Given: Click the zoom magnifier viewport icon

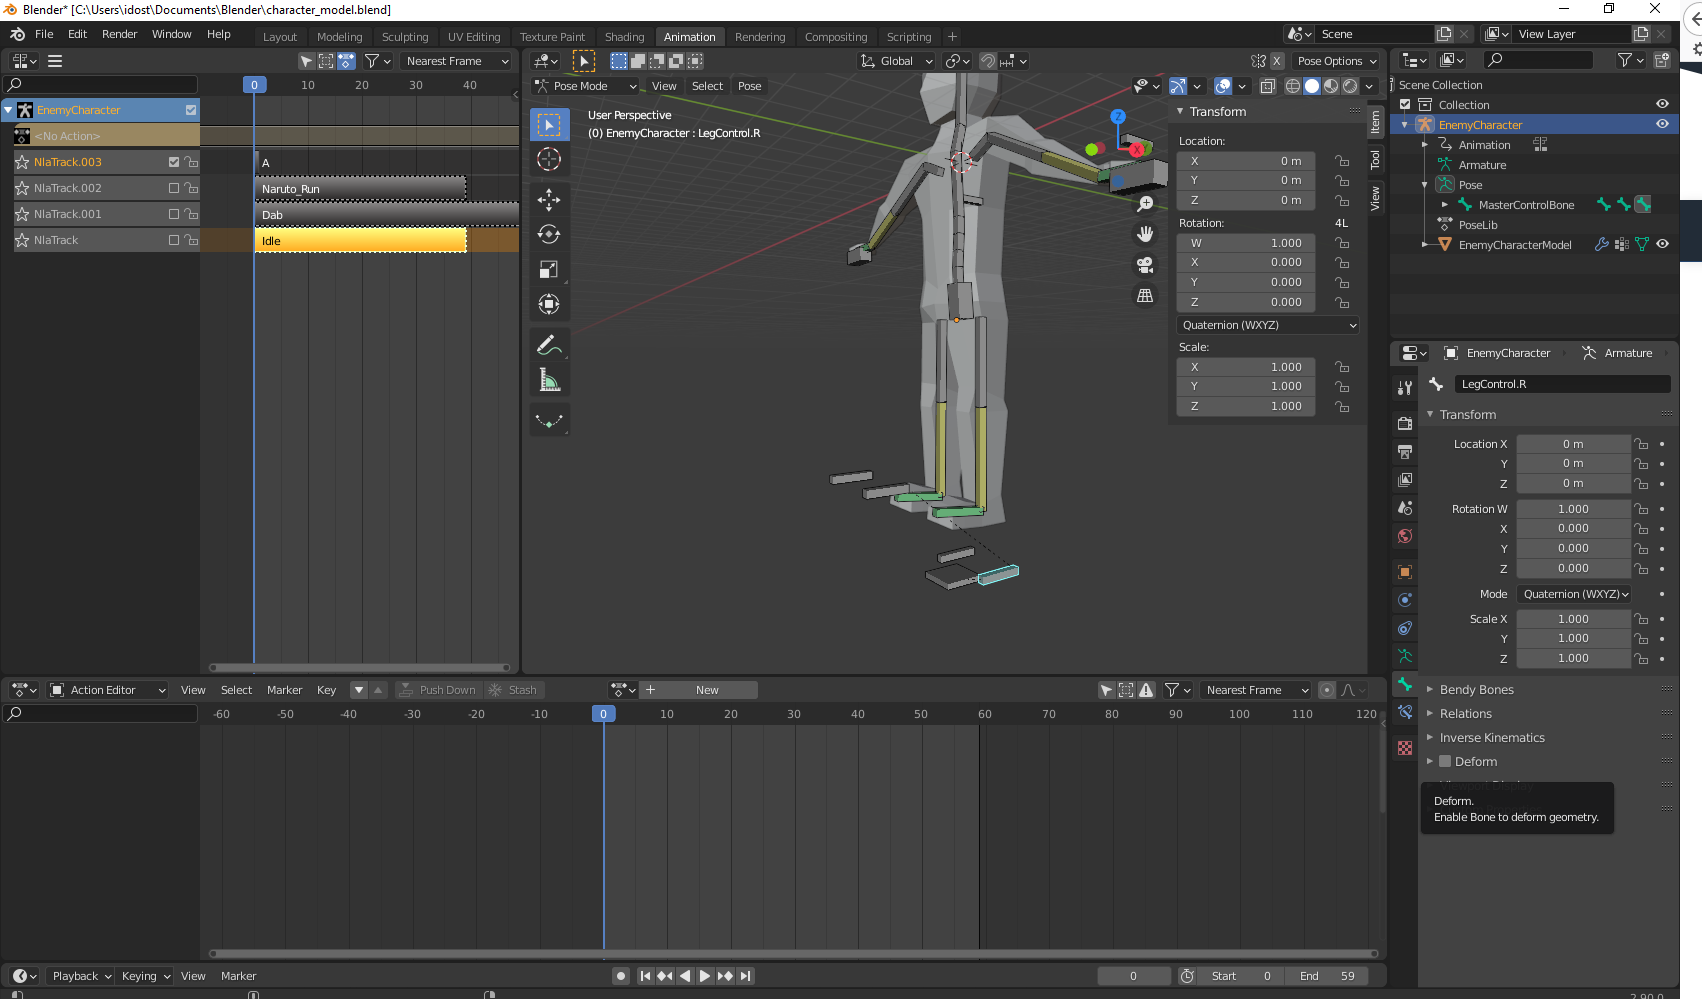Looking at the screenshot, I should pos(1145,204).
